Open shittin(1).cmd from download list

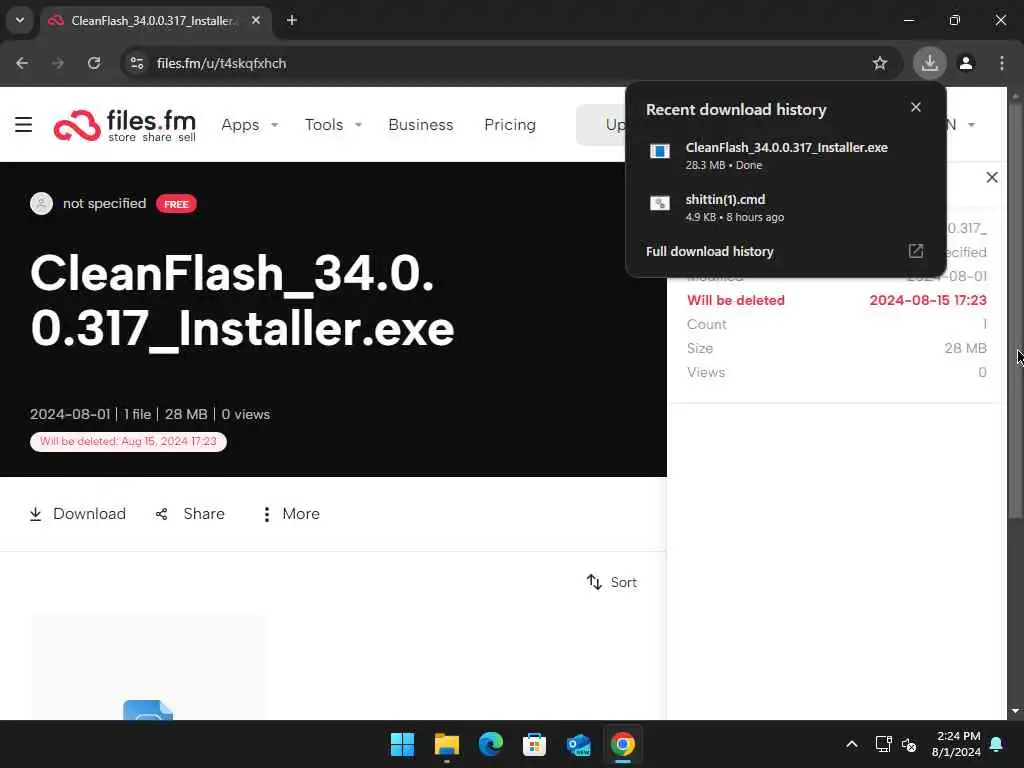(x=786, y=208)
